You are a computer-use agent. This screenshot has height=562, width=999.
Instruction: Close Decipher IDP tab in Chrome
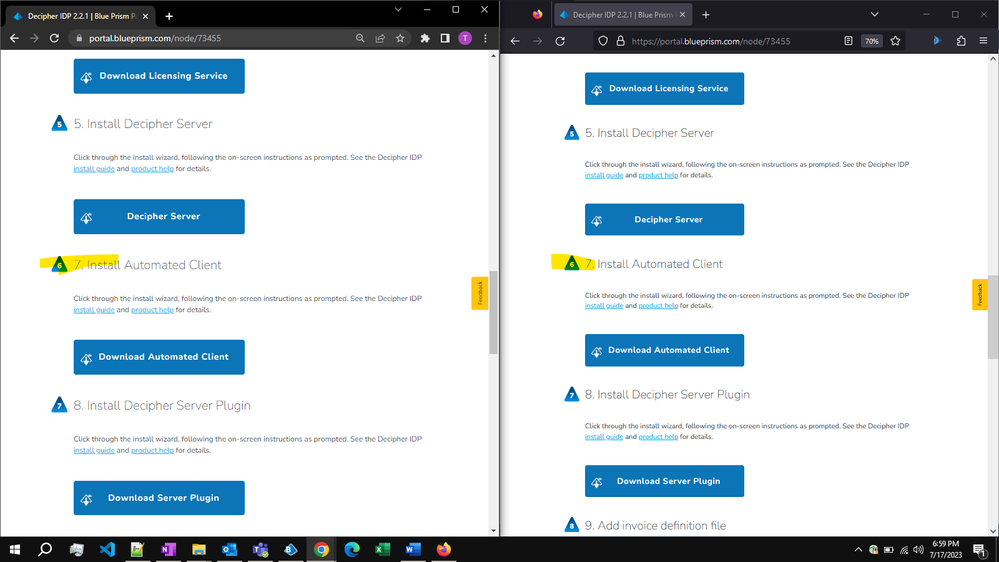tap(145, 16)
